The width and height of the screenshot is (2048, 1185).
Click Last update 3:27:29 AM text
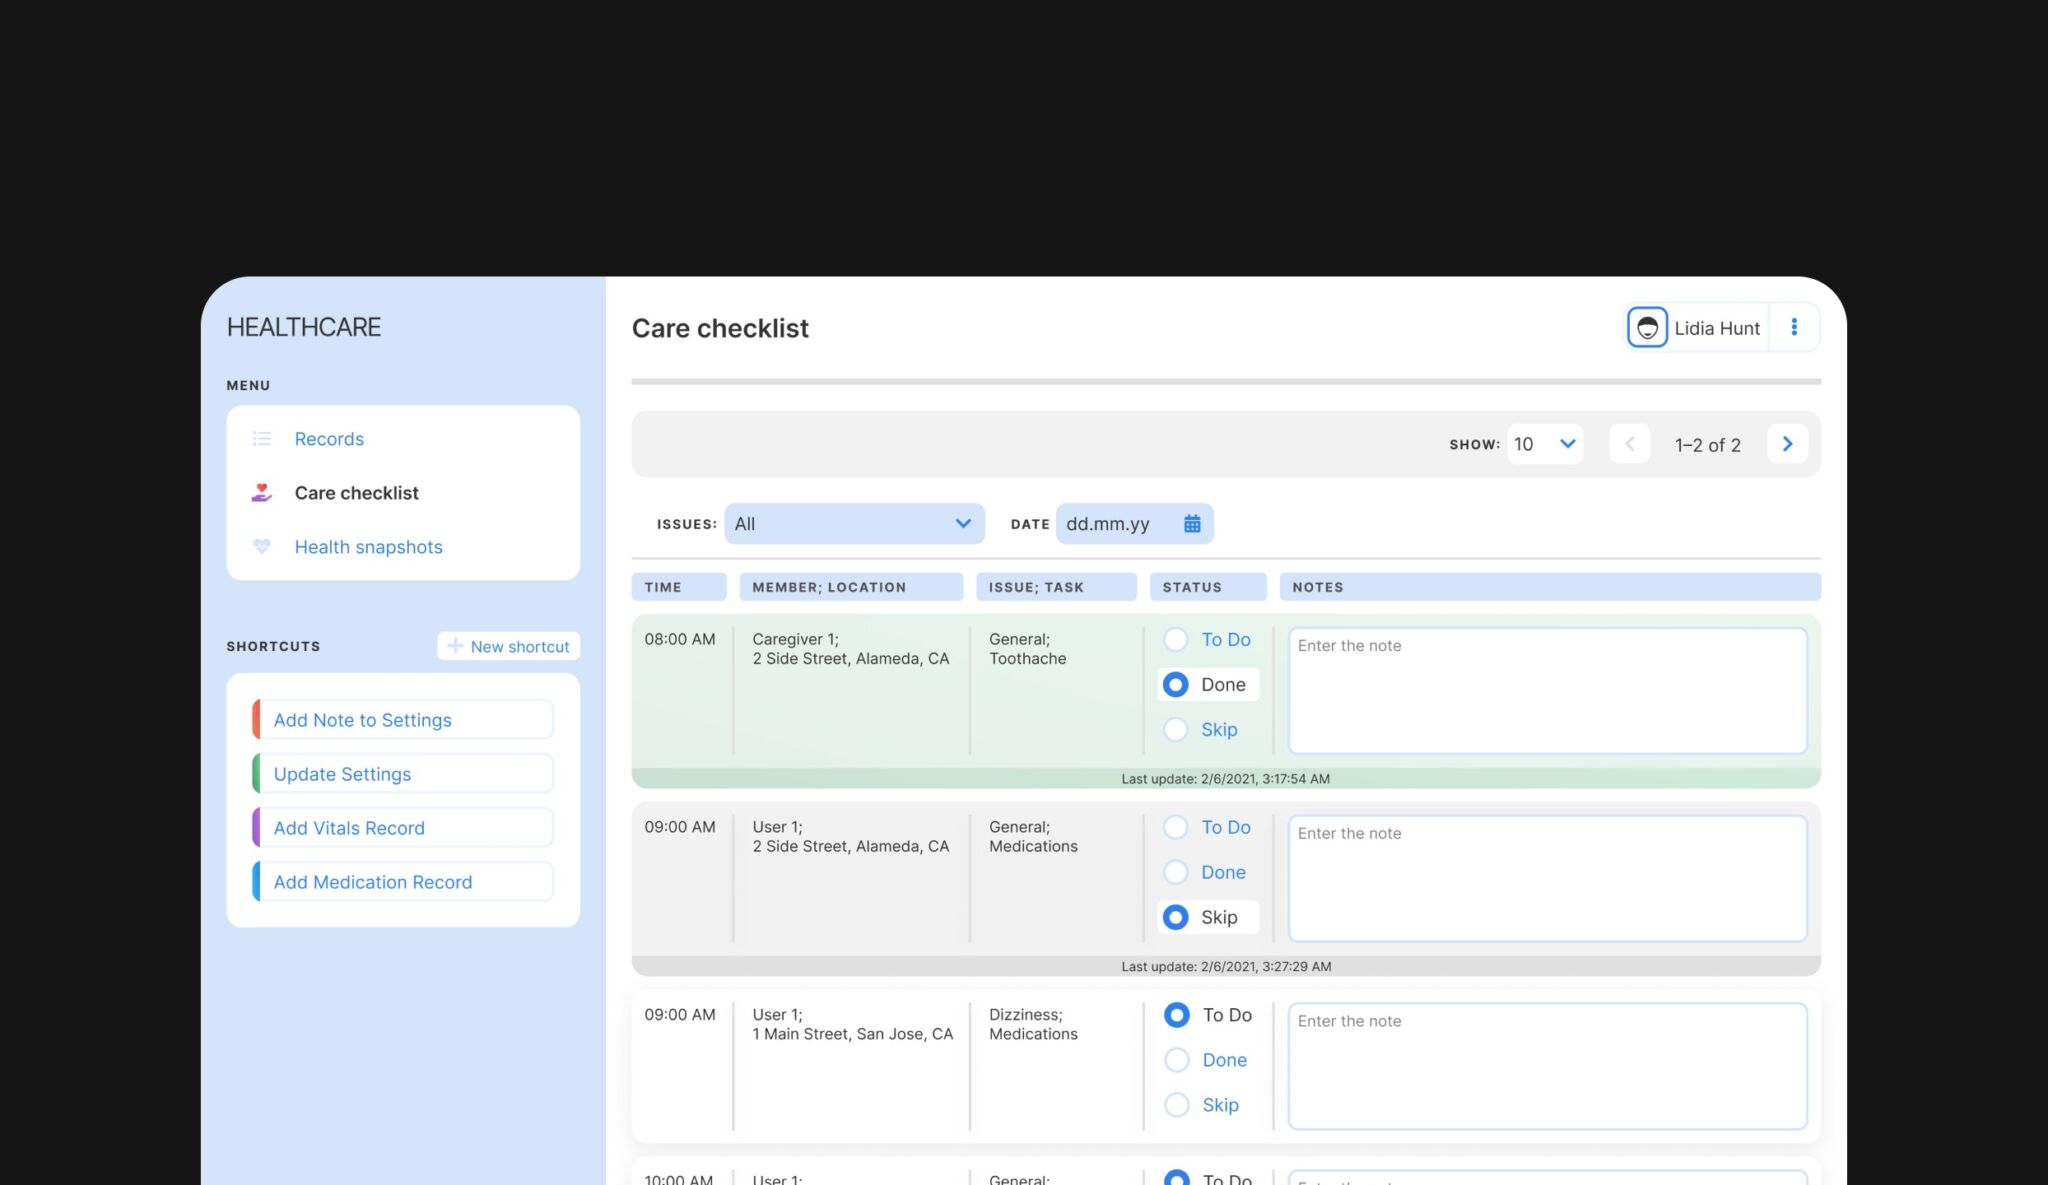tap(1226, 967)
